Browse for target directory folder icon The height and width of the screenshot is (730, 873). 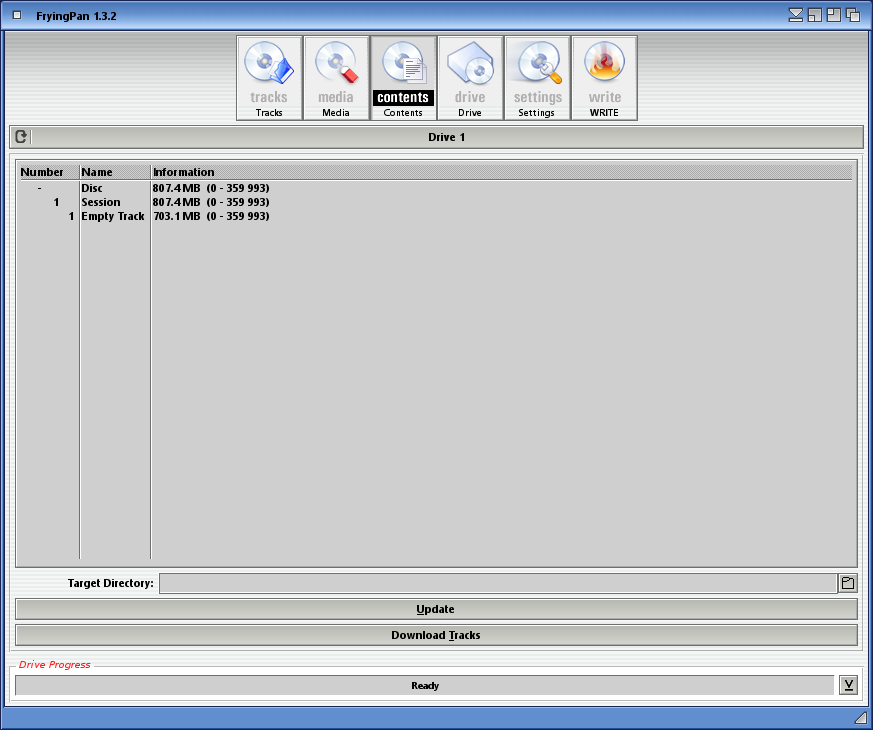[x=847, y=583]
